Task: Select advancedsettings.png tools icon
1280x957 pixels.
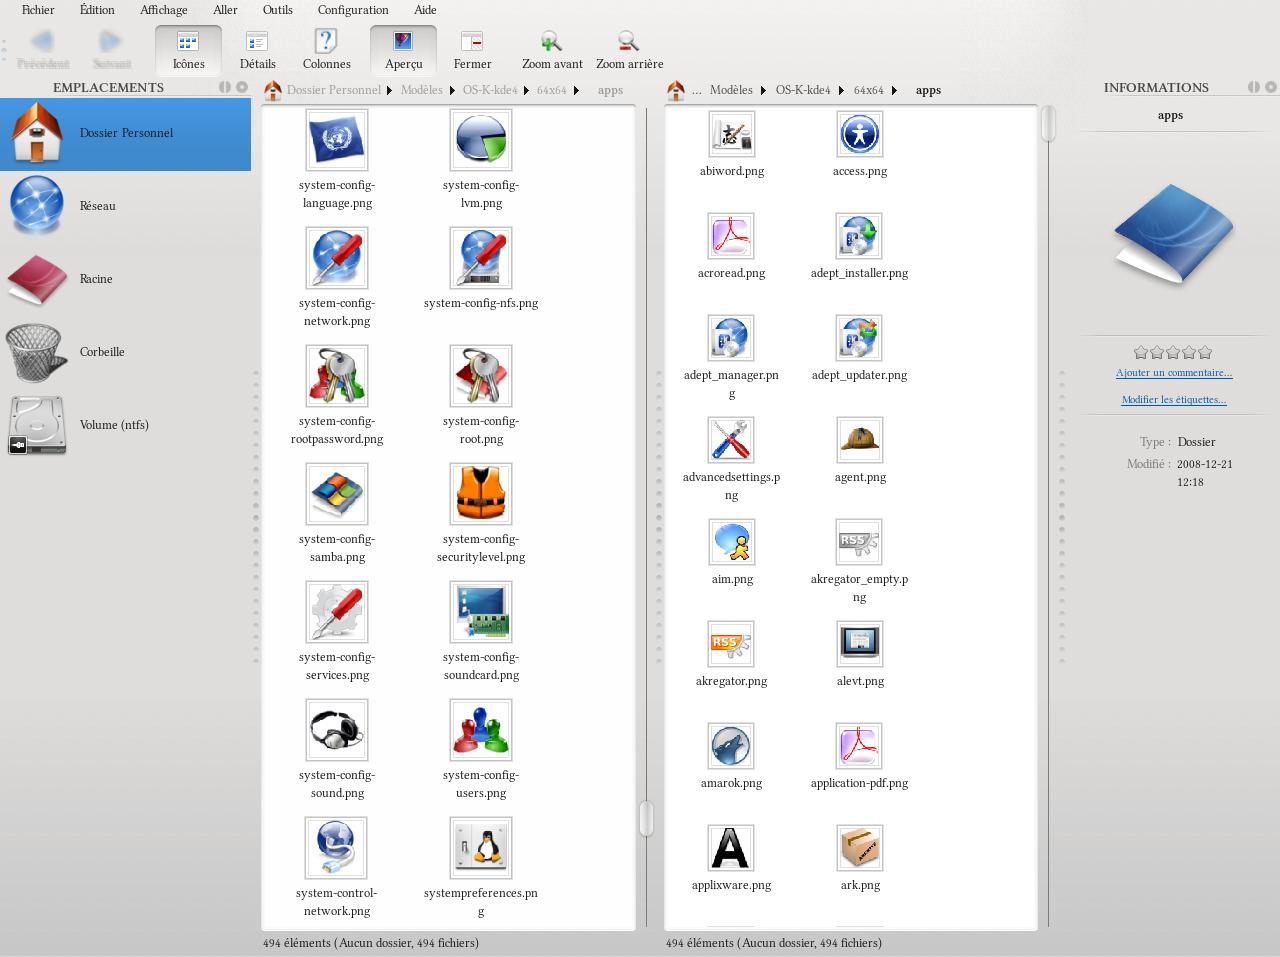Action: 731,440
